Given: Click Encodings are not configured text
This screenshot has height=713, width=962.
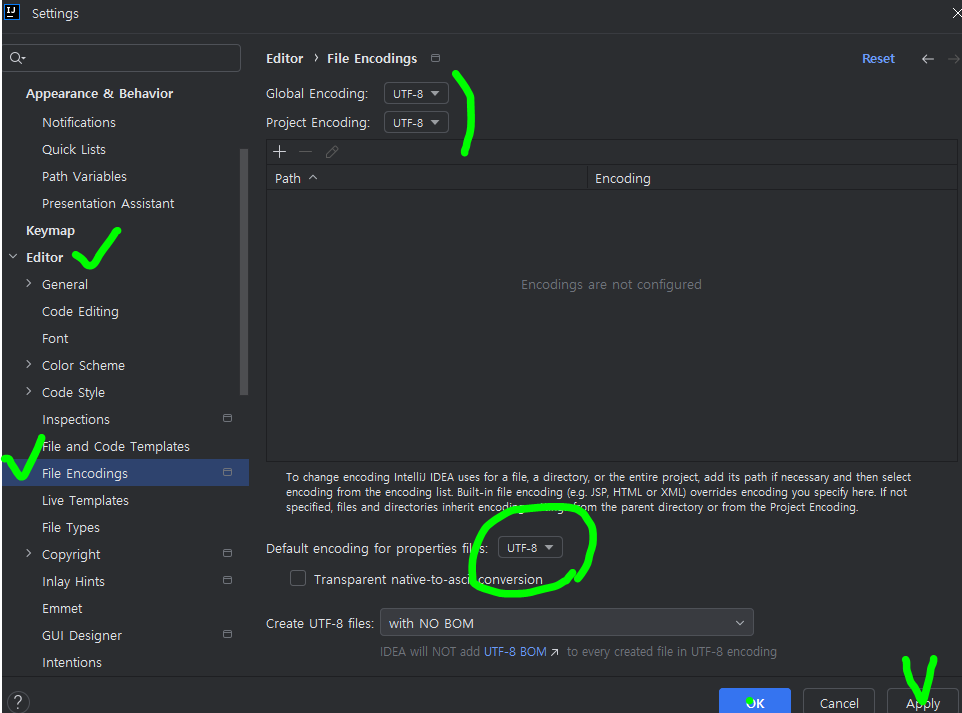Looking at the screenshot, I should (611, 284).
